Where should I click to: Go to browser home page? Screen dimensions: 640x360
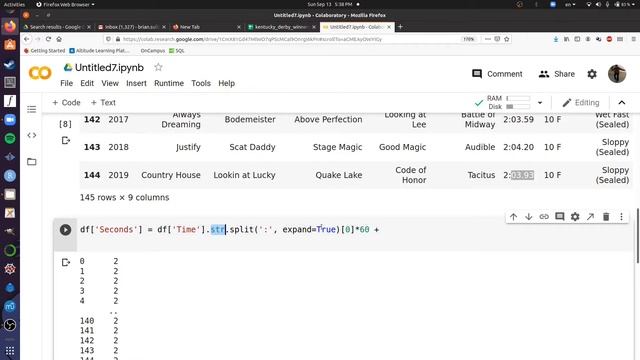point(59,39)
